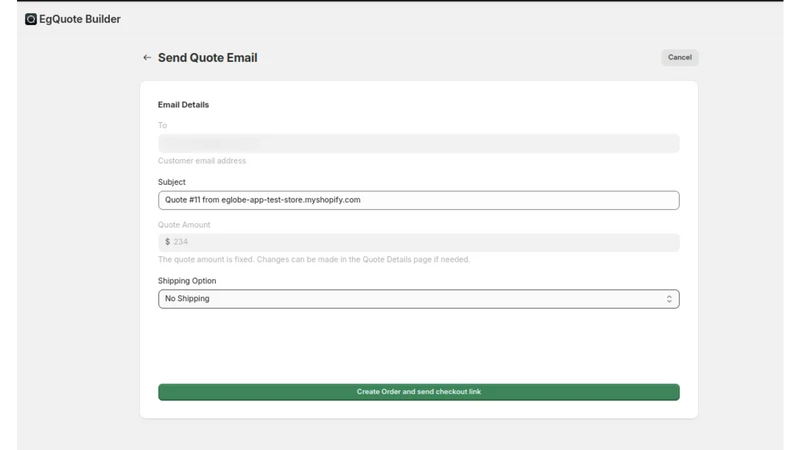Open the Shipping Option dropdown

pyautogui.click(x=418, y=299)
